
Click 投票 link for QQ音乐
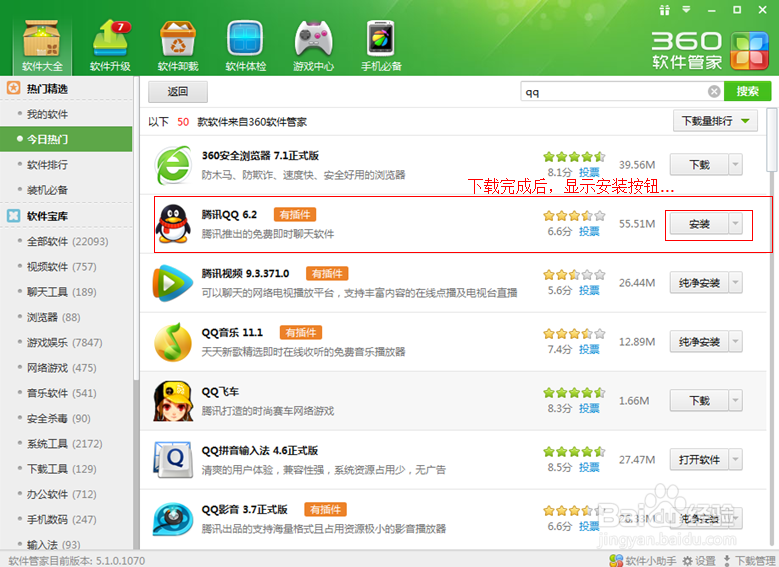589,350
